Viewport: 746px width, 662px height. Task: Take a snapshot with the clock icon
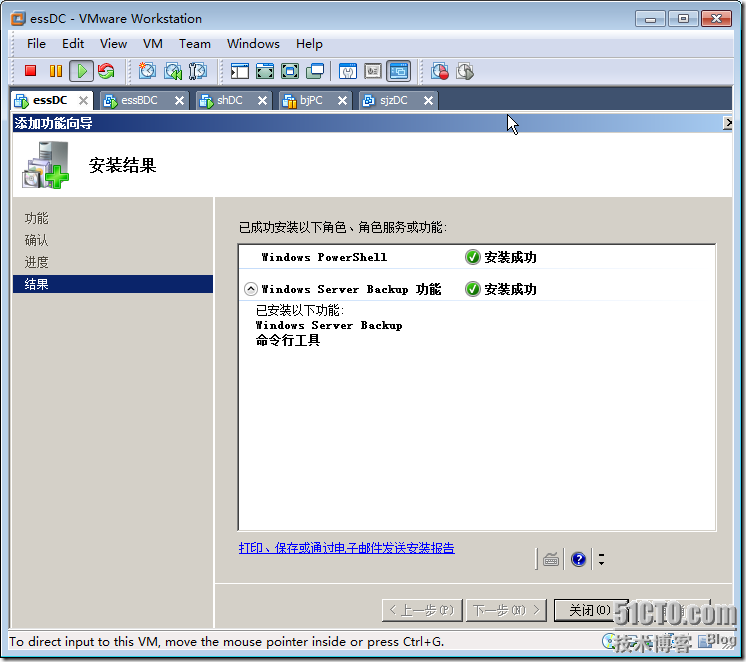click(x=147, y=71)
